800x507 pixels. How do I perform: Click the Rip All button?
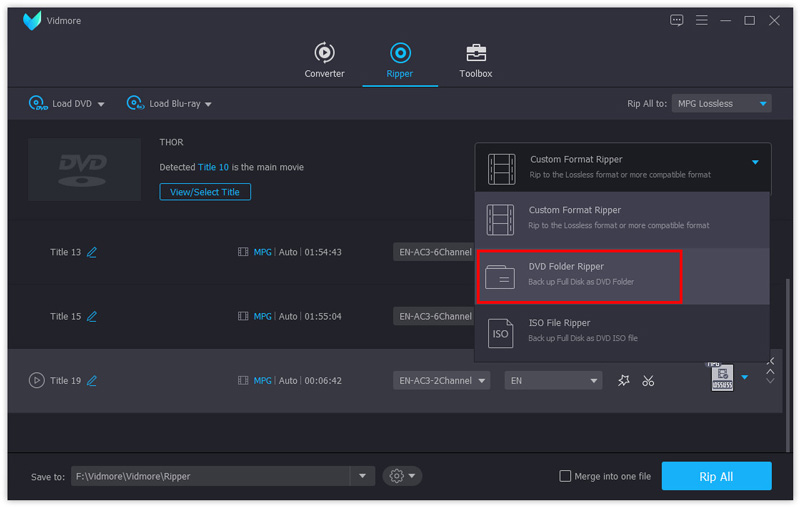(716, 476)
